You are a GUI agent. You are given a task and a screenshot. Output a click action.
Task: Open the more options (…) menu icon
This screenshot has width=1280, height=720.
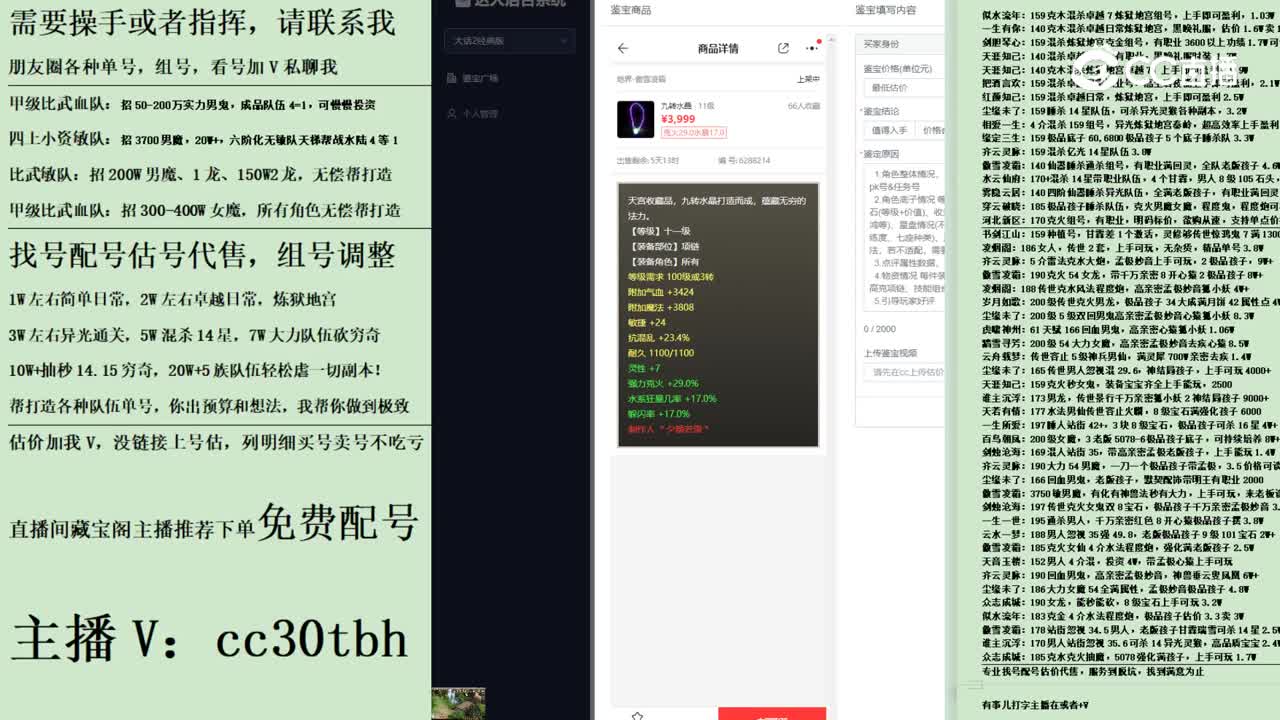point(813,48)
